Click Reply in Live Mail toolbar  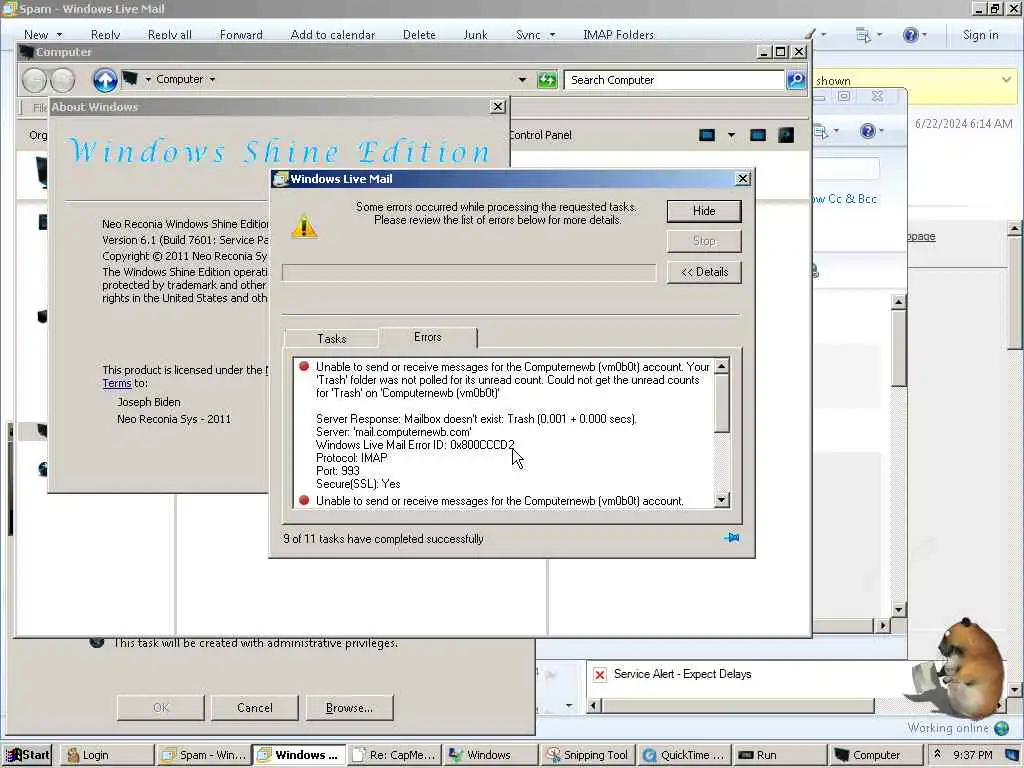105,35
